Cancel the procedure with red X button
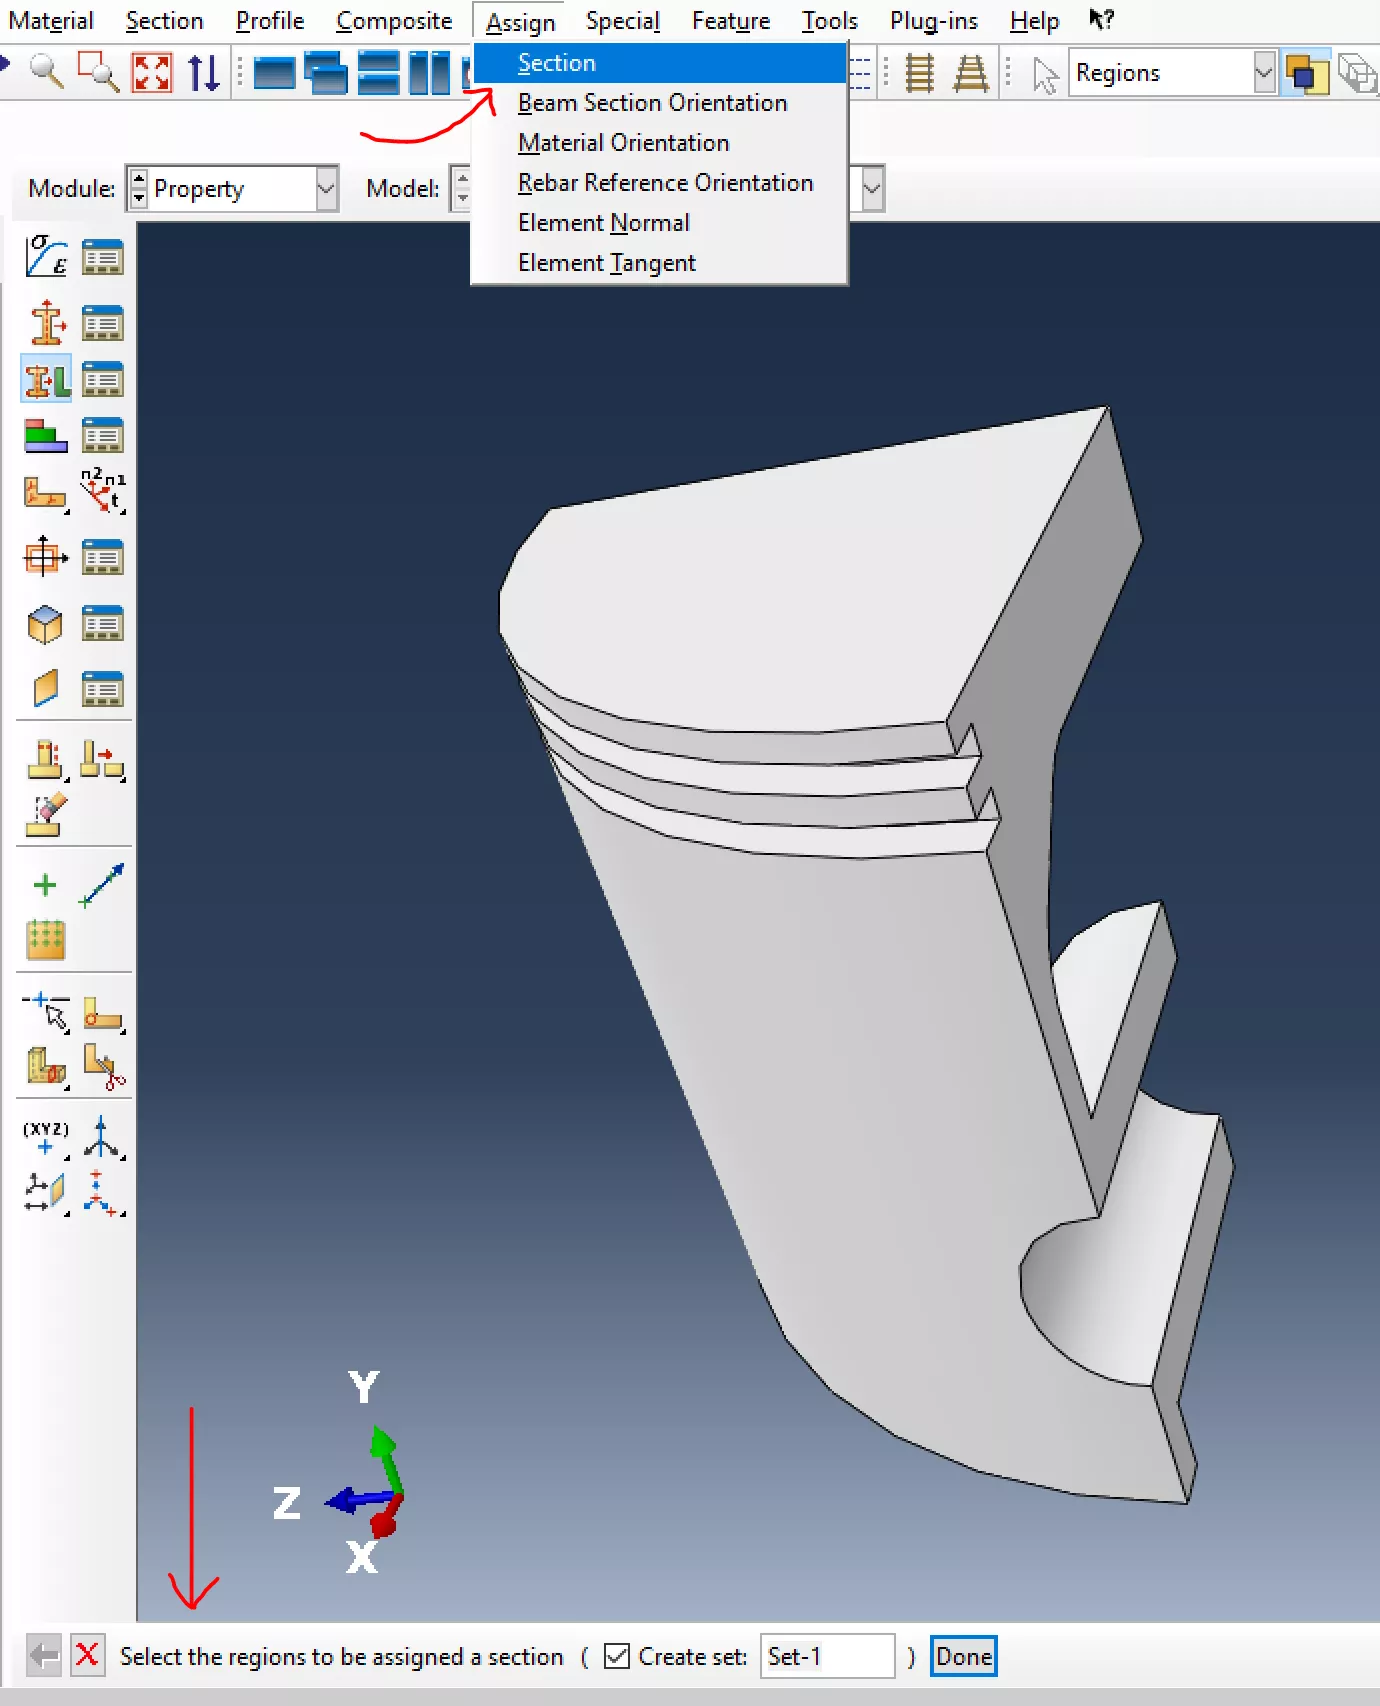The width and height of the screenshot is (1380, 1706). pos(87,1656)
